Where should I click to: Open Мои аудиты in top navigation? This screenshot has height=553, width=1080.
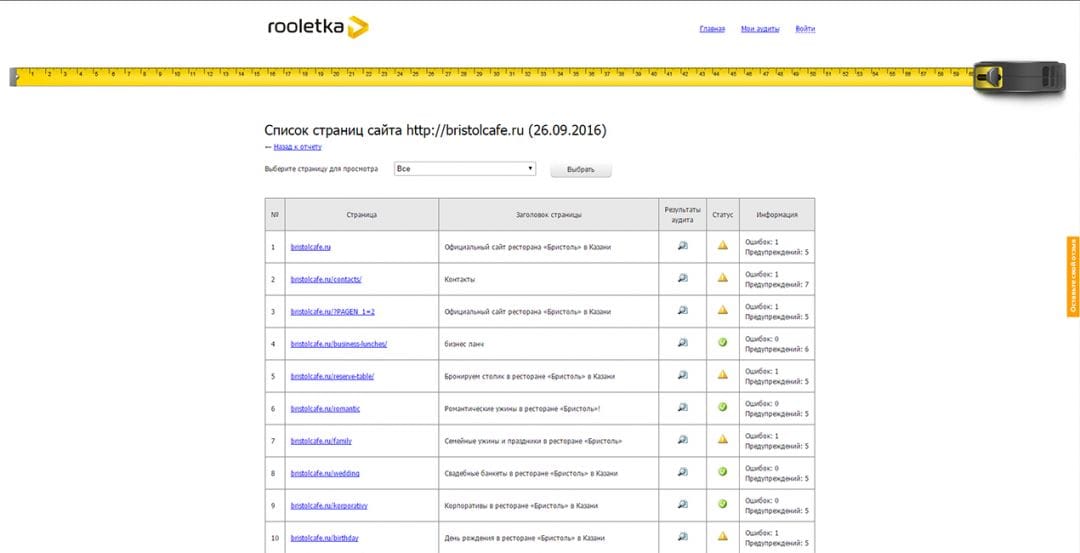pyautogui.click(x=760, y=29)
